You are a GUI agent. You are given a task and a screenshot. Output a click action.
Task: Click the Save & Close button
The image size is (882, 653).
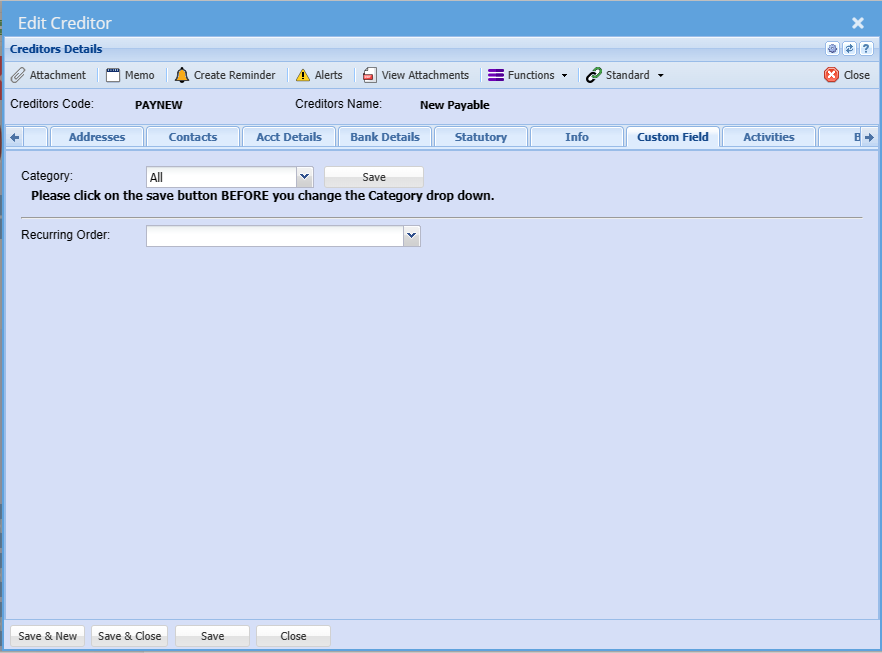coord(129,636)
